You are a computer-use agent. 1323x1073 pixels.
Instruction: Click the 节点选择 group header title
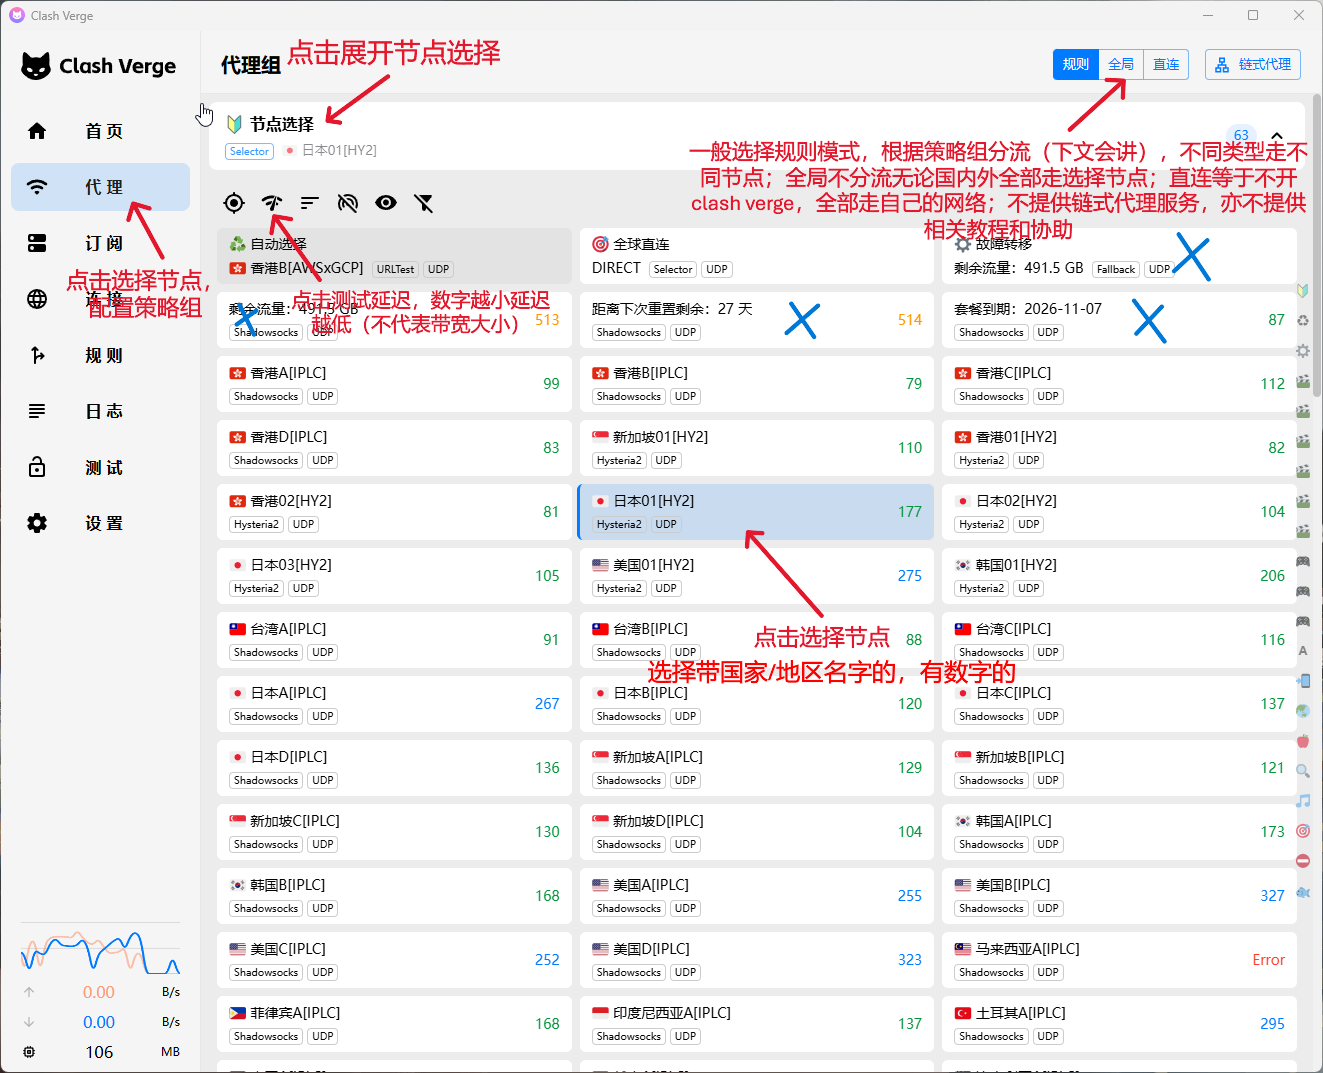click(x=282, y=124)
